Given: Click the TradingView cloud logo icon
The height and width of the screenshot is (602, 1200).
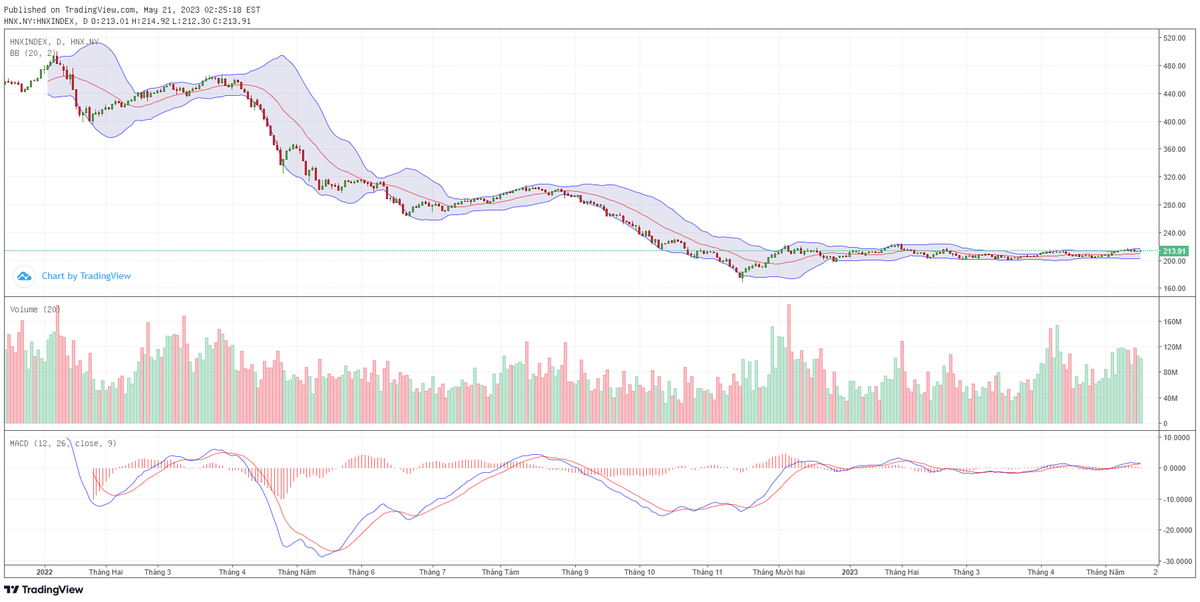Looking at the screenshot, I should click(x=23, y=275).
